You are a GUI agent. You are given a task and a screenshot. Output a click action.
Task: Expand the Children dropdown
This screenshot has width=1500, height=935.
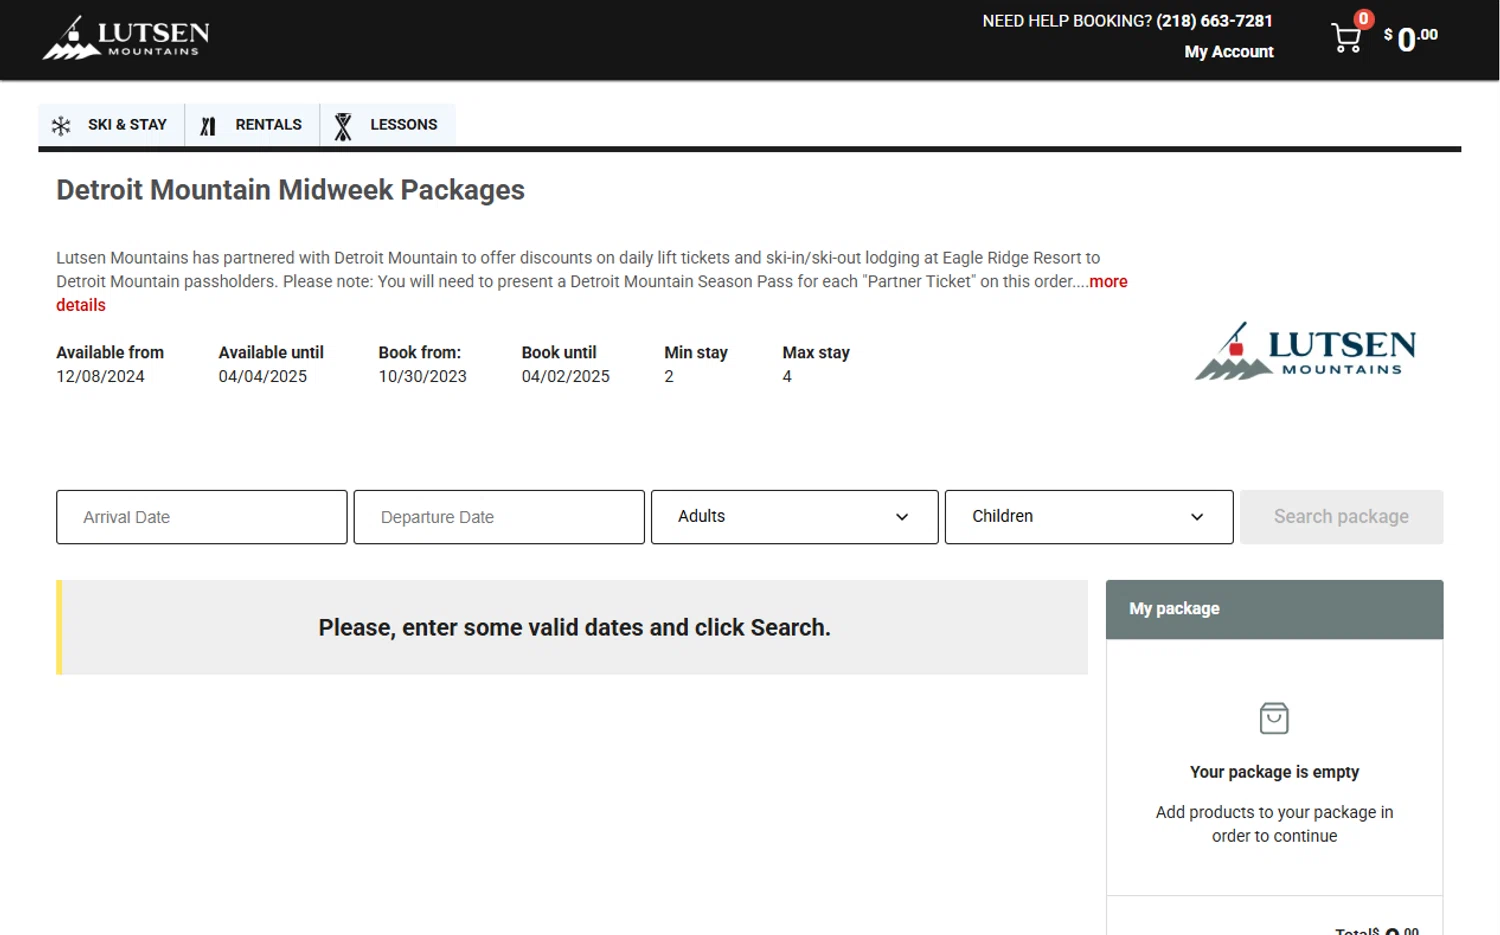coord(1089,517)
